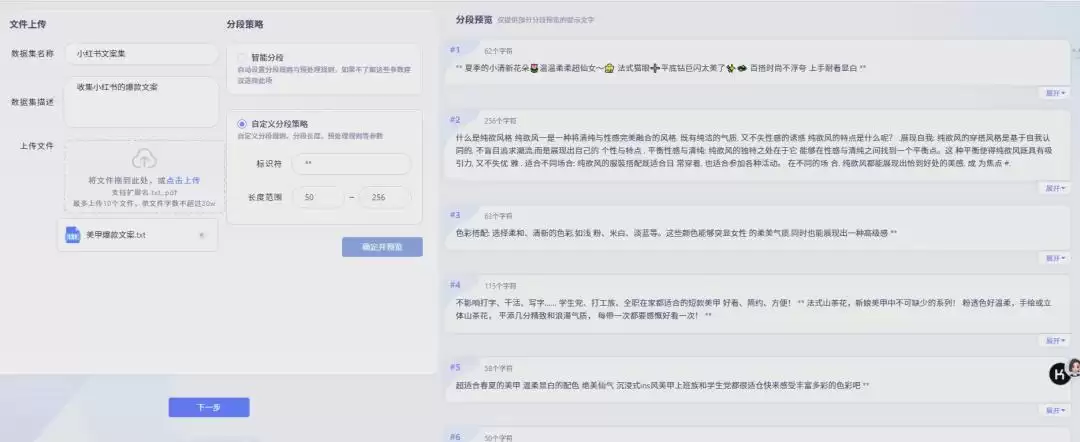The image size is (1080, 442).
Task: Click the 256个字符 count on segment #2
Action: [x=500, y=120]
